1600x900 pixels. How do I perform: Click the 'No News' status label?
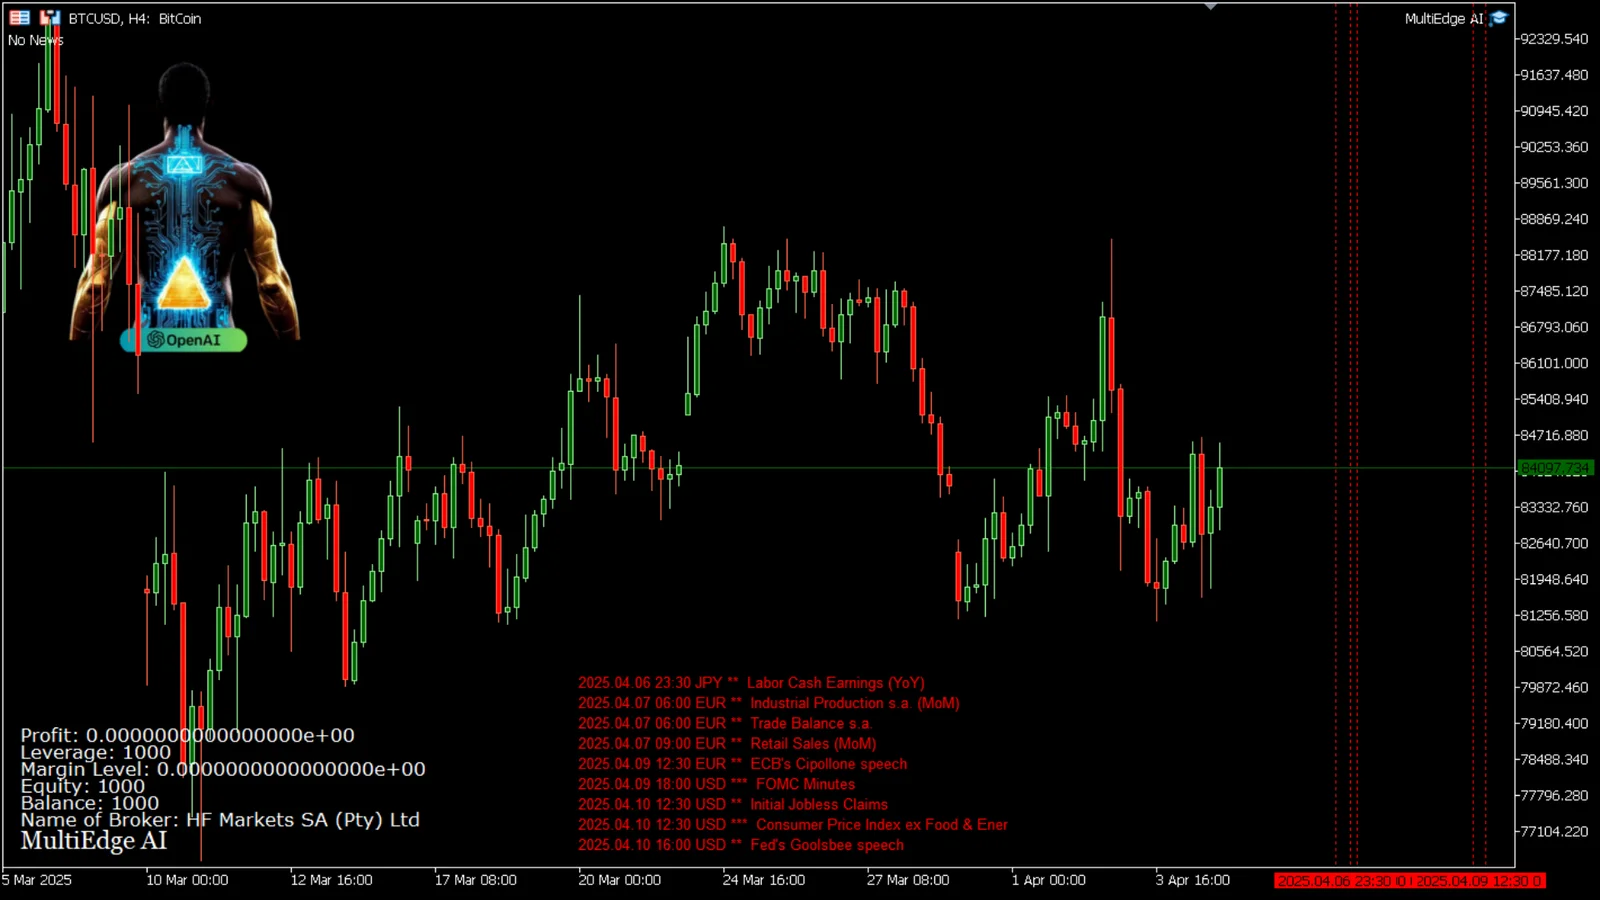click(x=36, y=40)
